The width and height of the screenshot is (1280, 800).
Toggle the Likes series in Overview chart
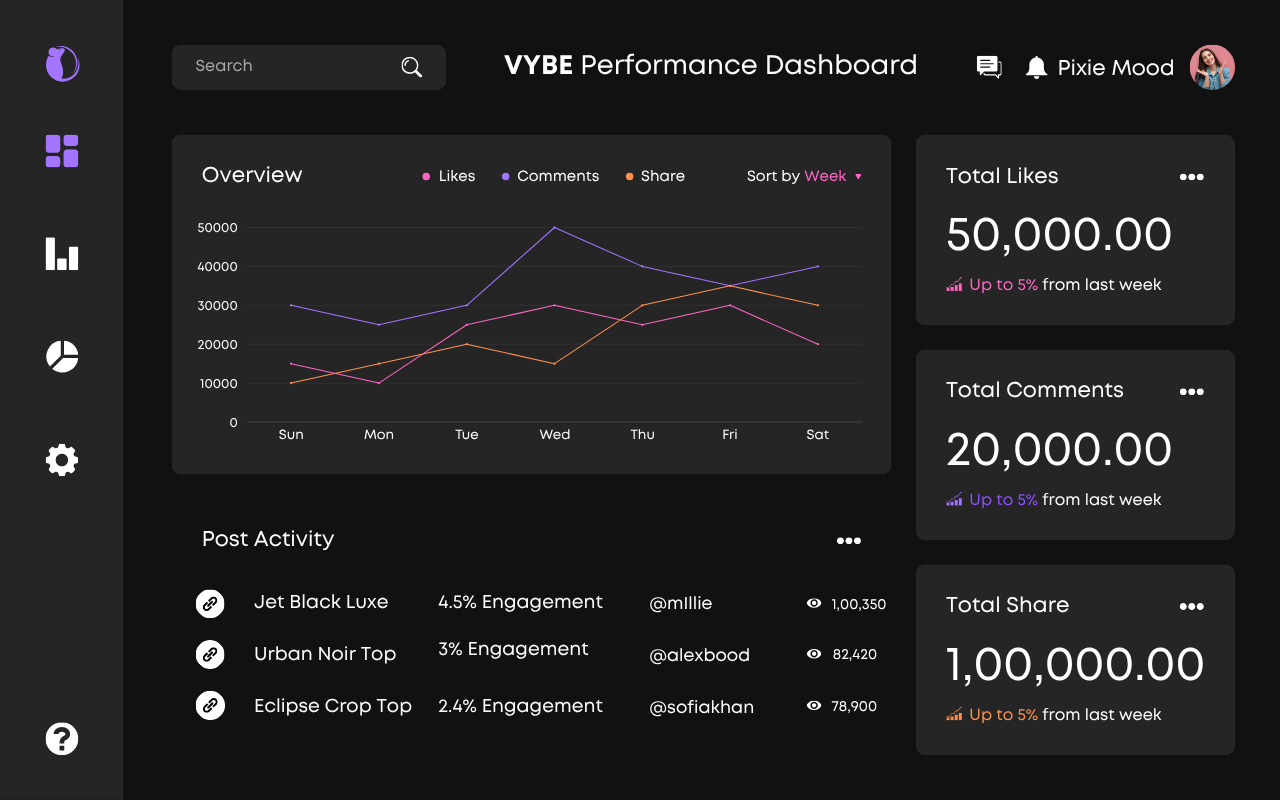click(x=448, y=176)
